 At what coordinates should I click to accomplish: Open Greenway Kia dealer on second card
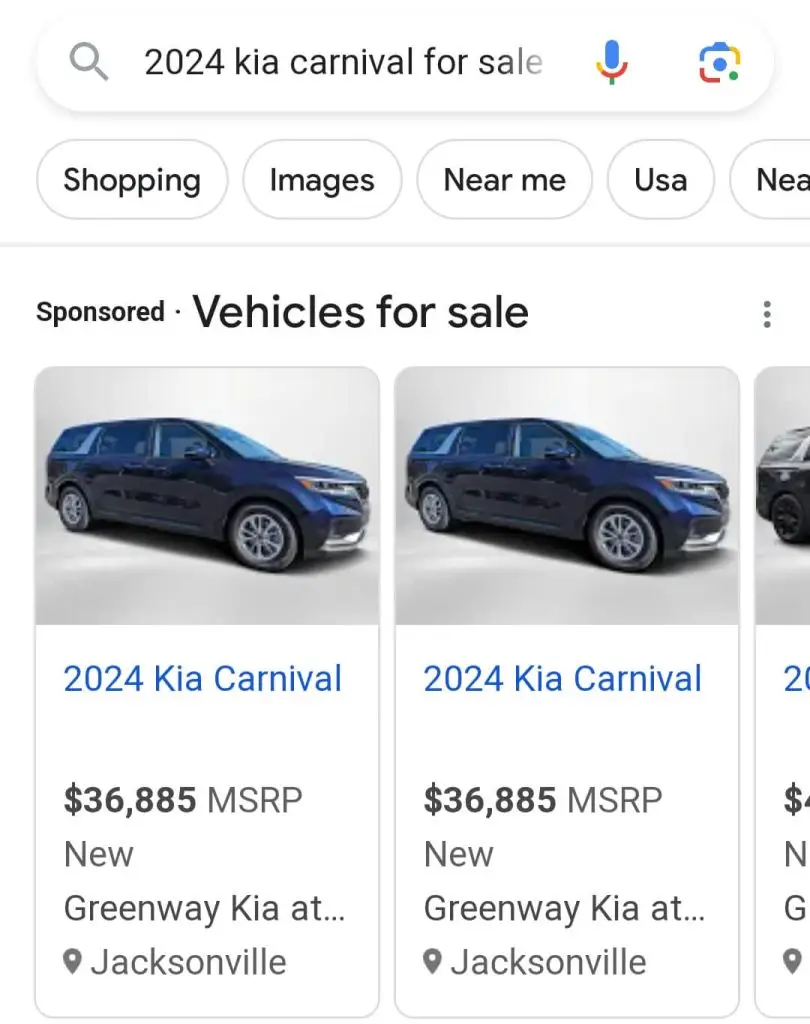click(564, 908)
